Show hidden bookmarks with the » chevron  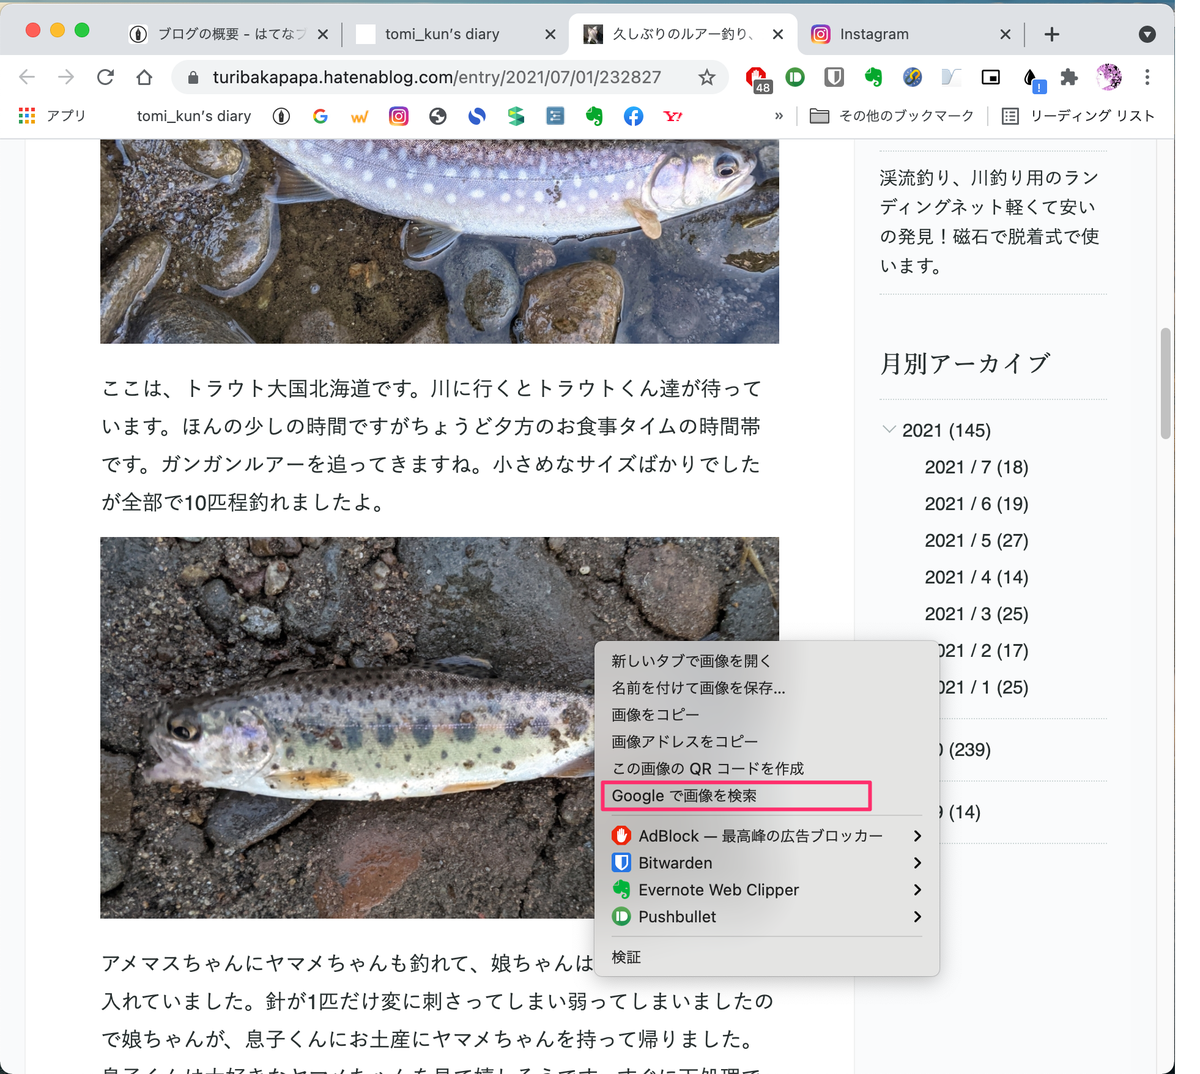point(778,116)
